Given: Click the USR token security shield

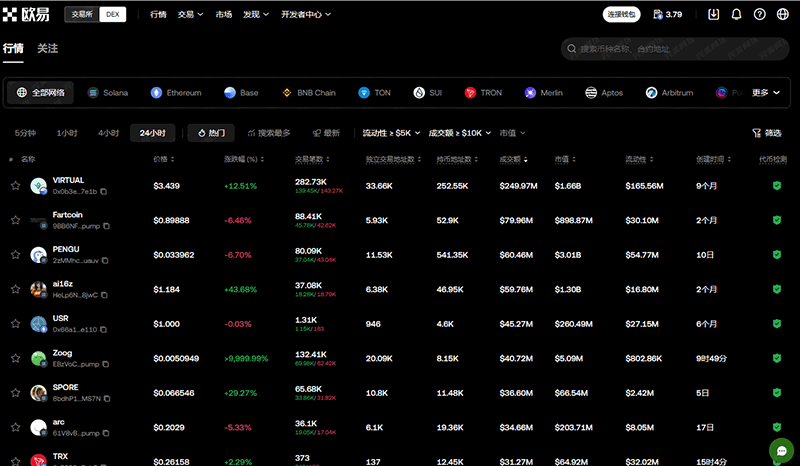Looking at the screenshot, I should click(x=777, y=324).
